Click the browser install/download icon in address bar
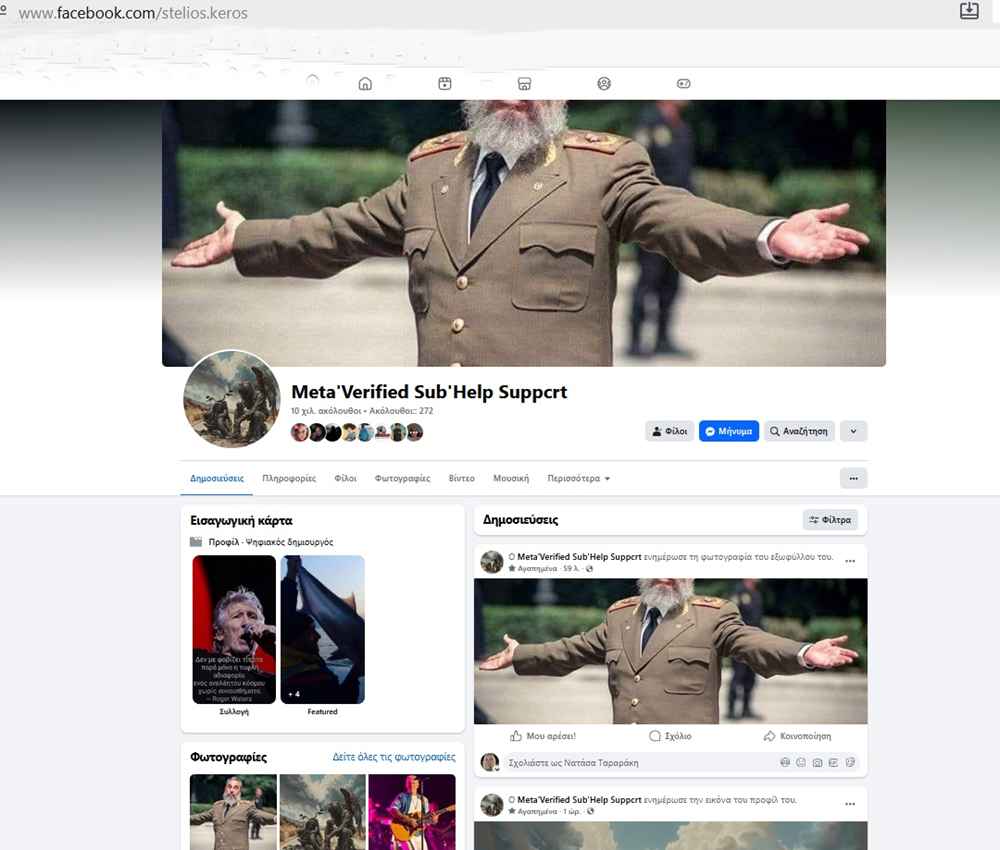This screenshot has height=850, width=1000. (968, 11)
